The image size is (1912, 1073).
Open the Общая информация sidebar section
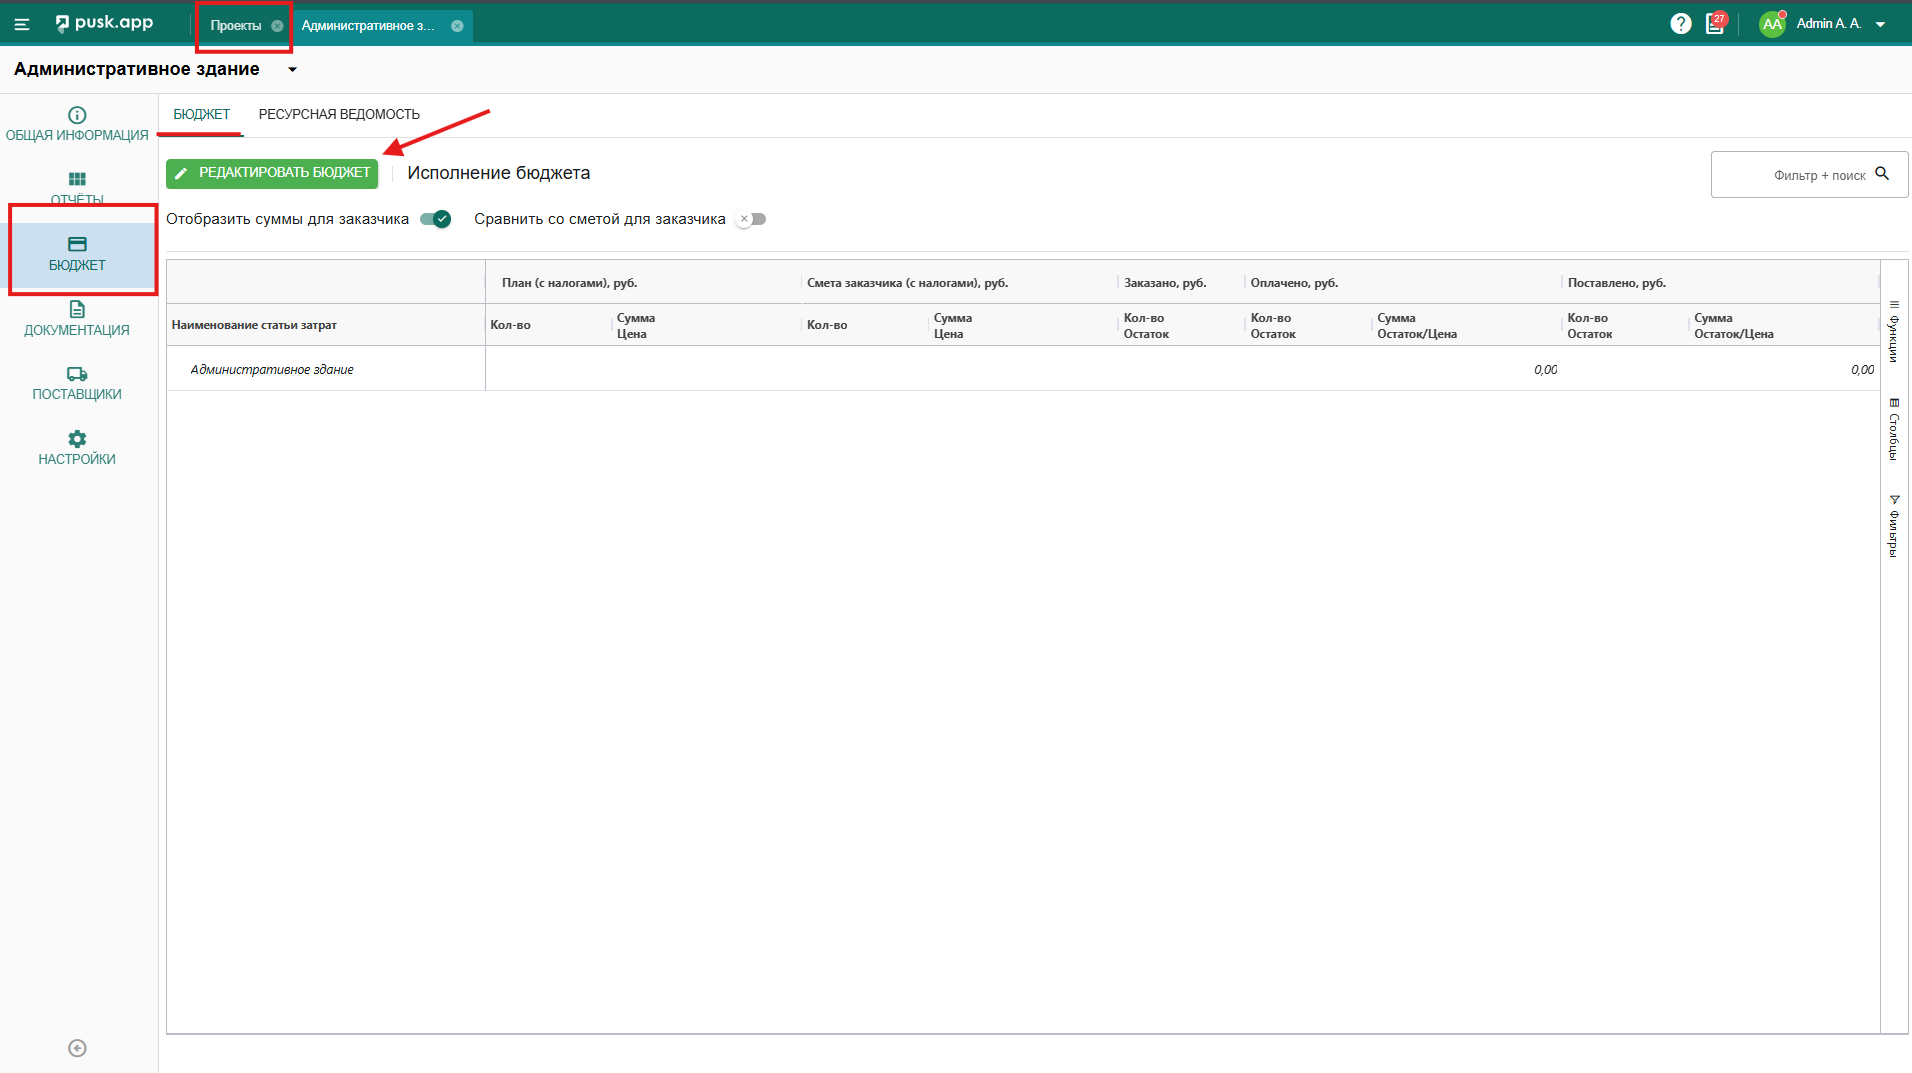click(x=77, y=124)
